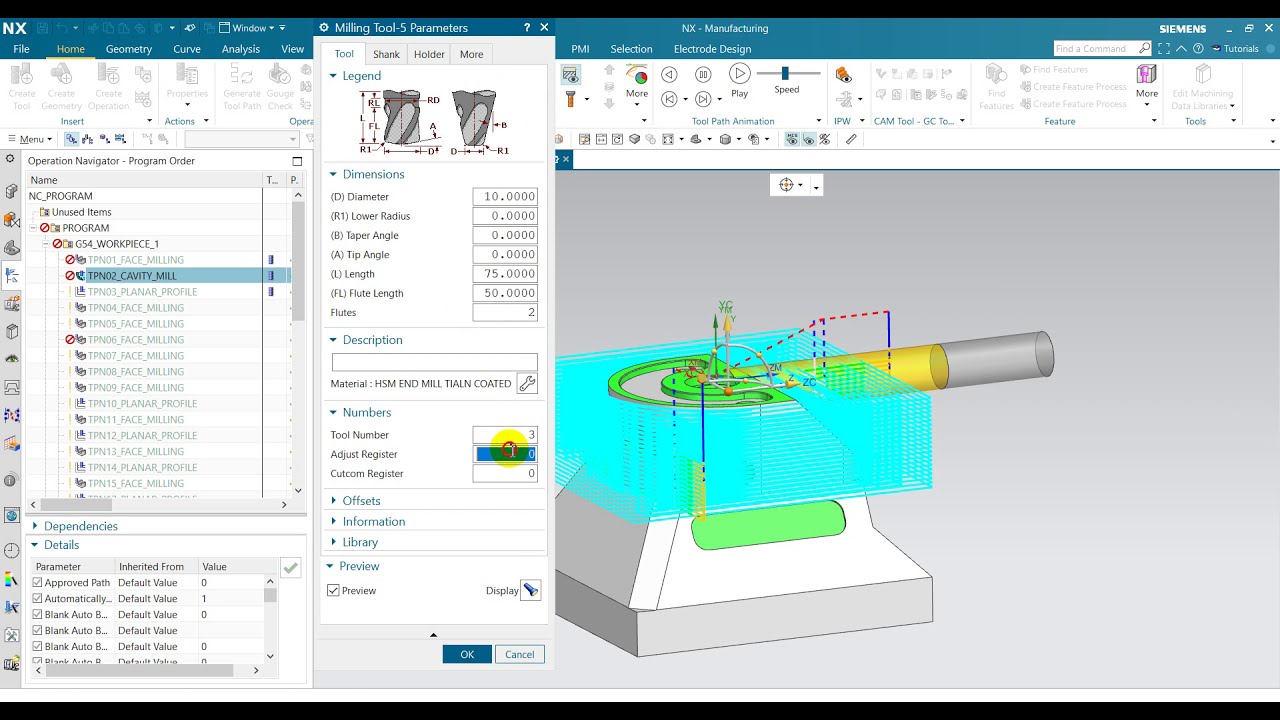Maximize the Operation Navigator panel
The image size is (1280, 720).
[297, 161]
